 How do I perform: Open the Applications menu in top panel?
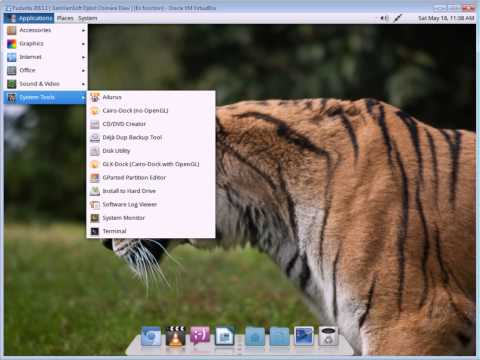tap(29, 18)
